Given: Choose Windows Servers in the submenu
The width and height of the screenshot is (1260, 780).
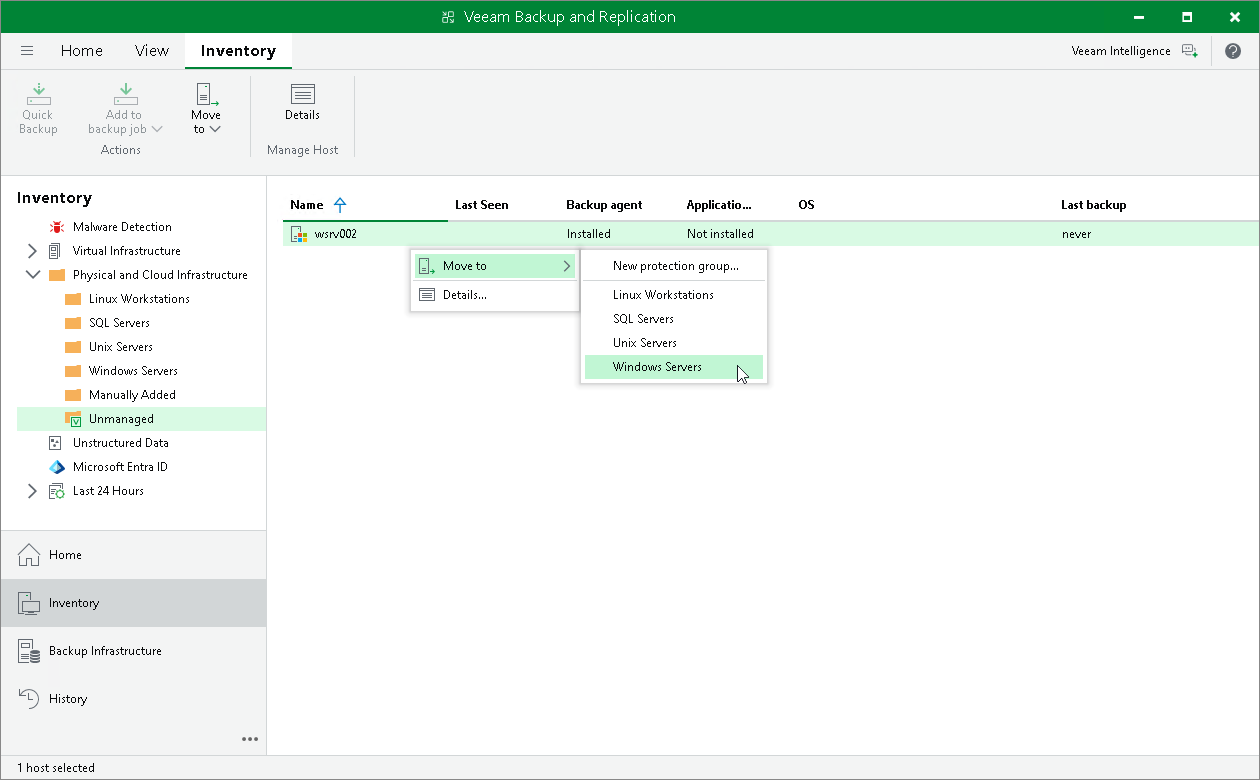Looking at the screenshot, I should pos(674,367).
